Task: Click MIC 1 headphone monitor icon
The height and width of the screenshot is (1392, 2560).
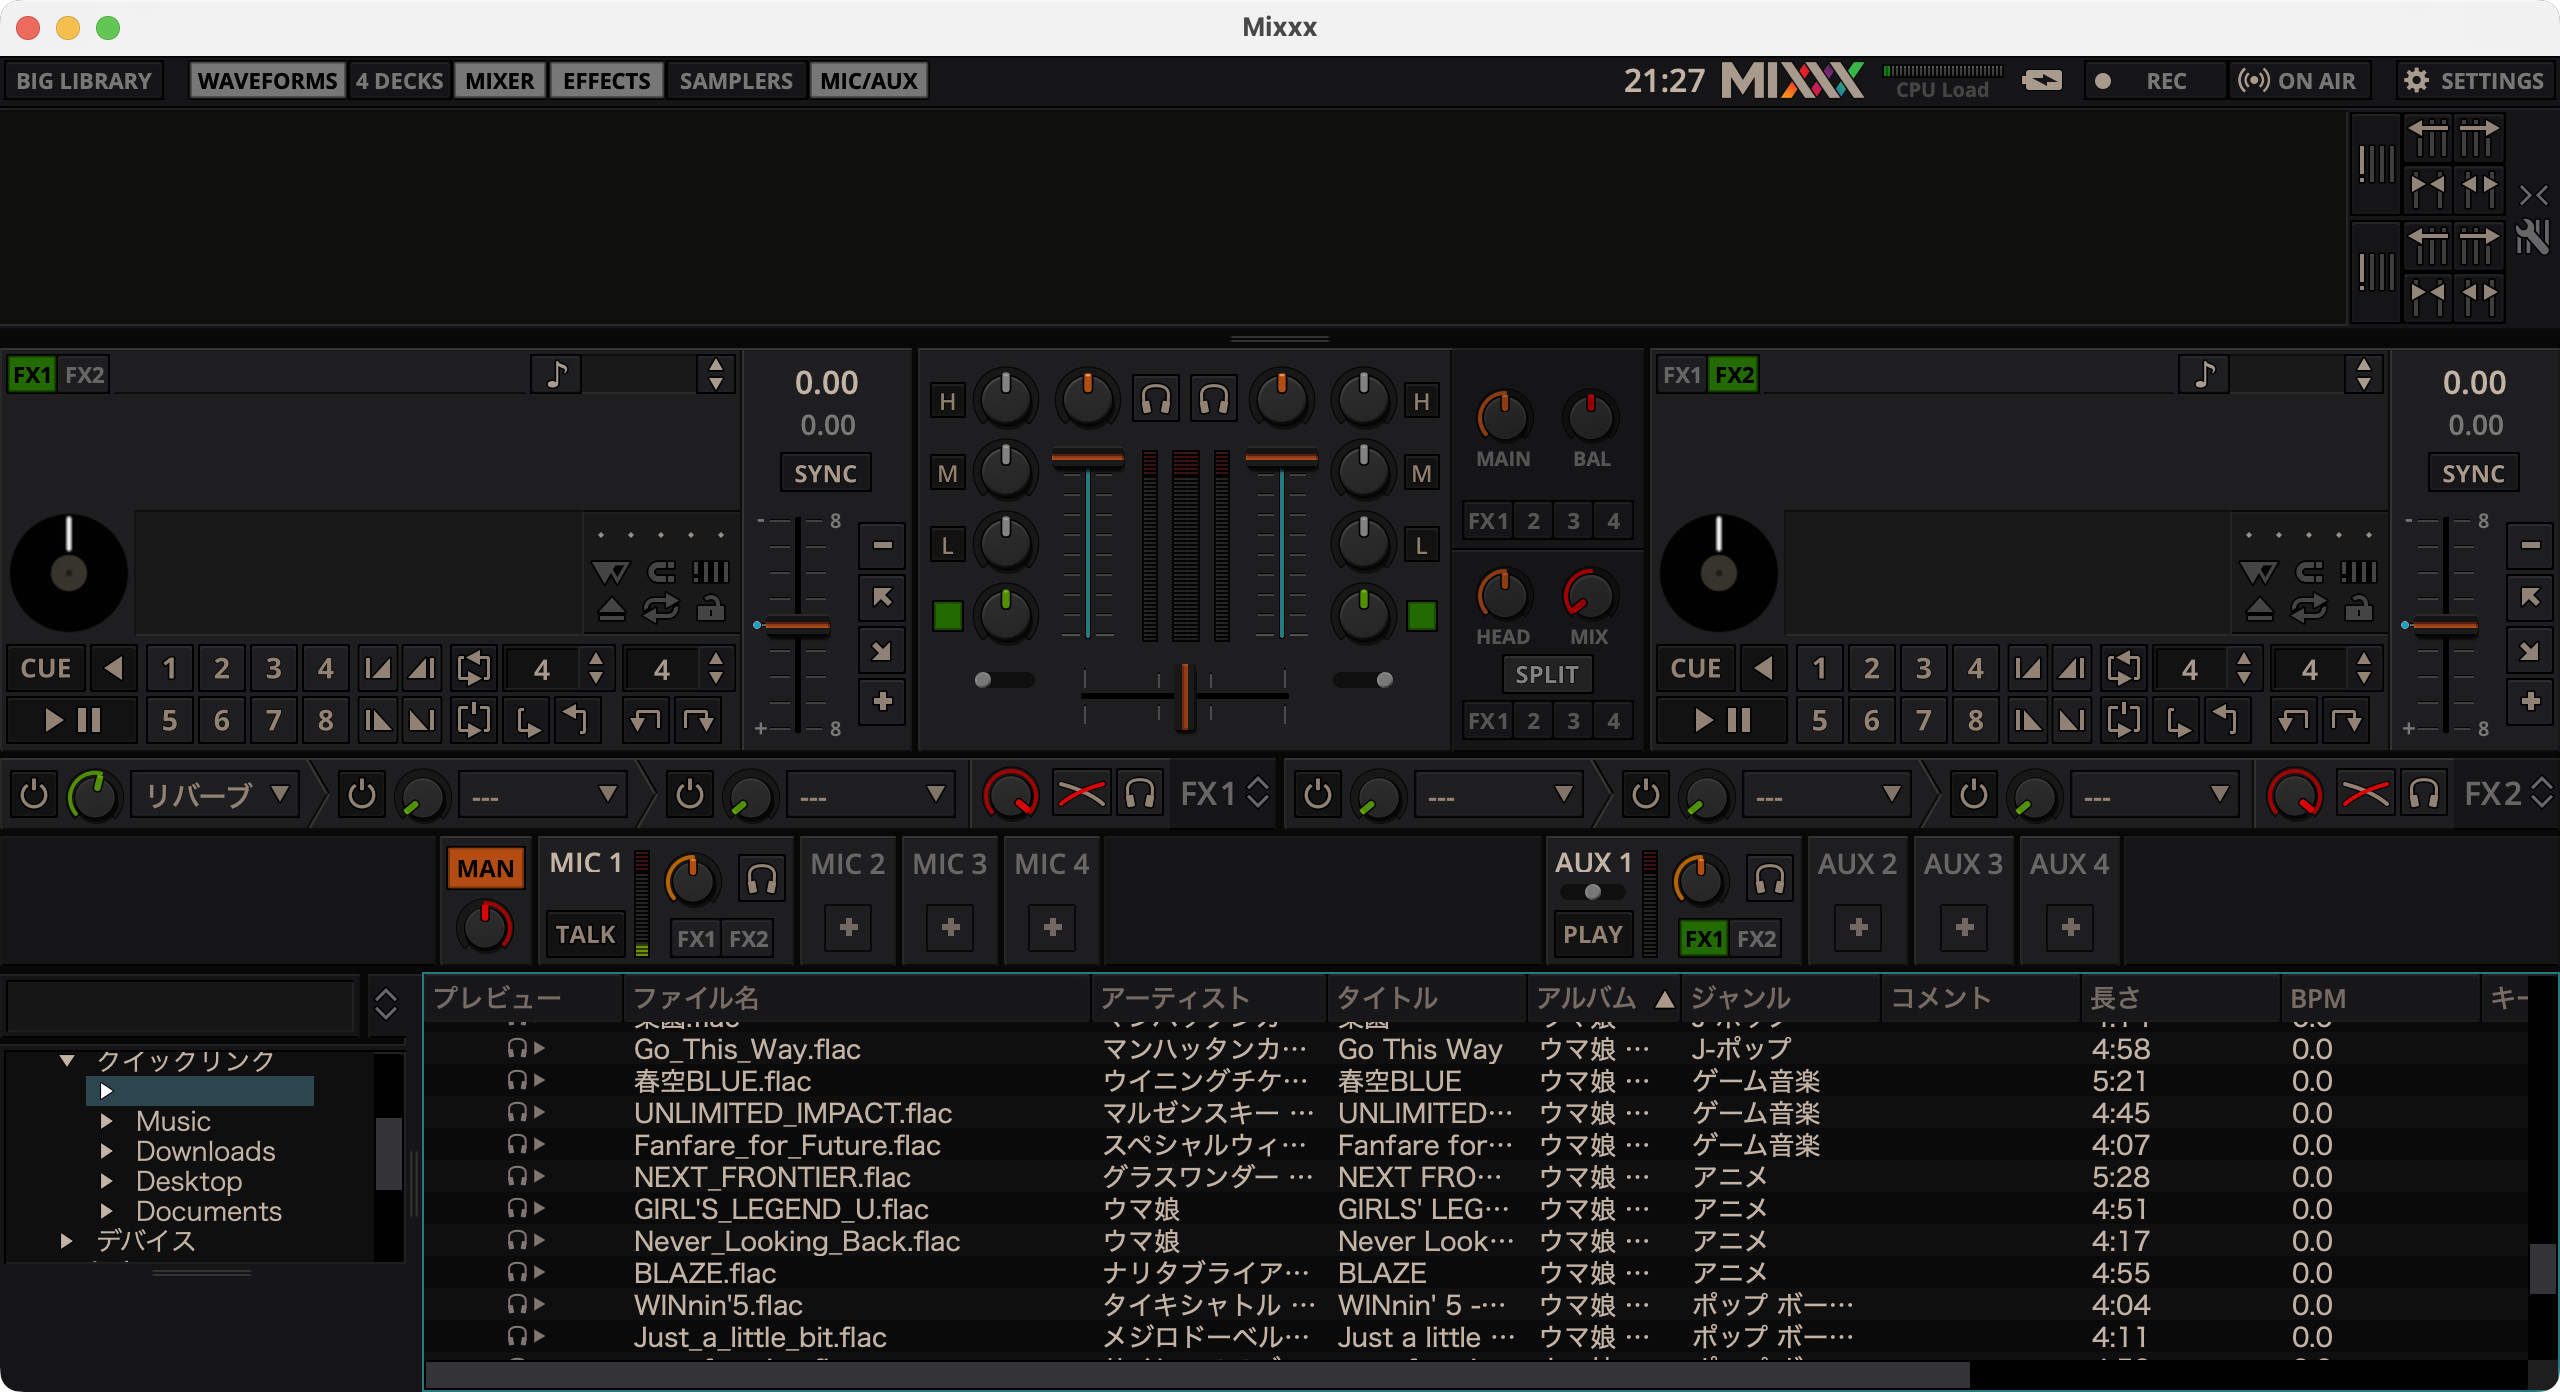Action: pos(761,879)
